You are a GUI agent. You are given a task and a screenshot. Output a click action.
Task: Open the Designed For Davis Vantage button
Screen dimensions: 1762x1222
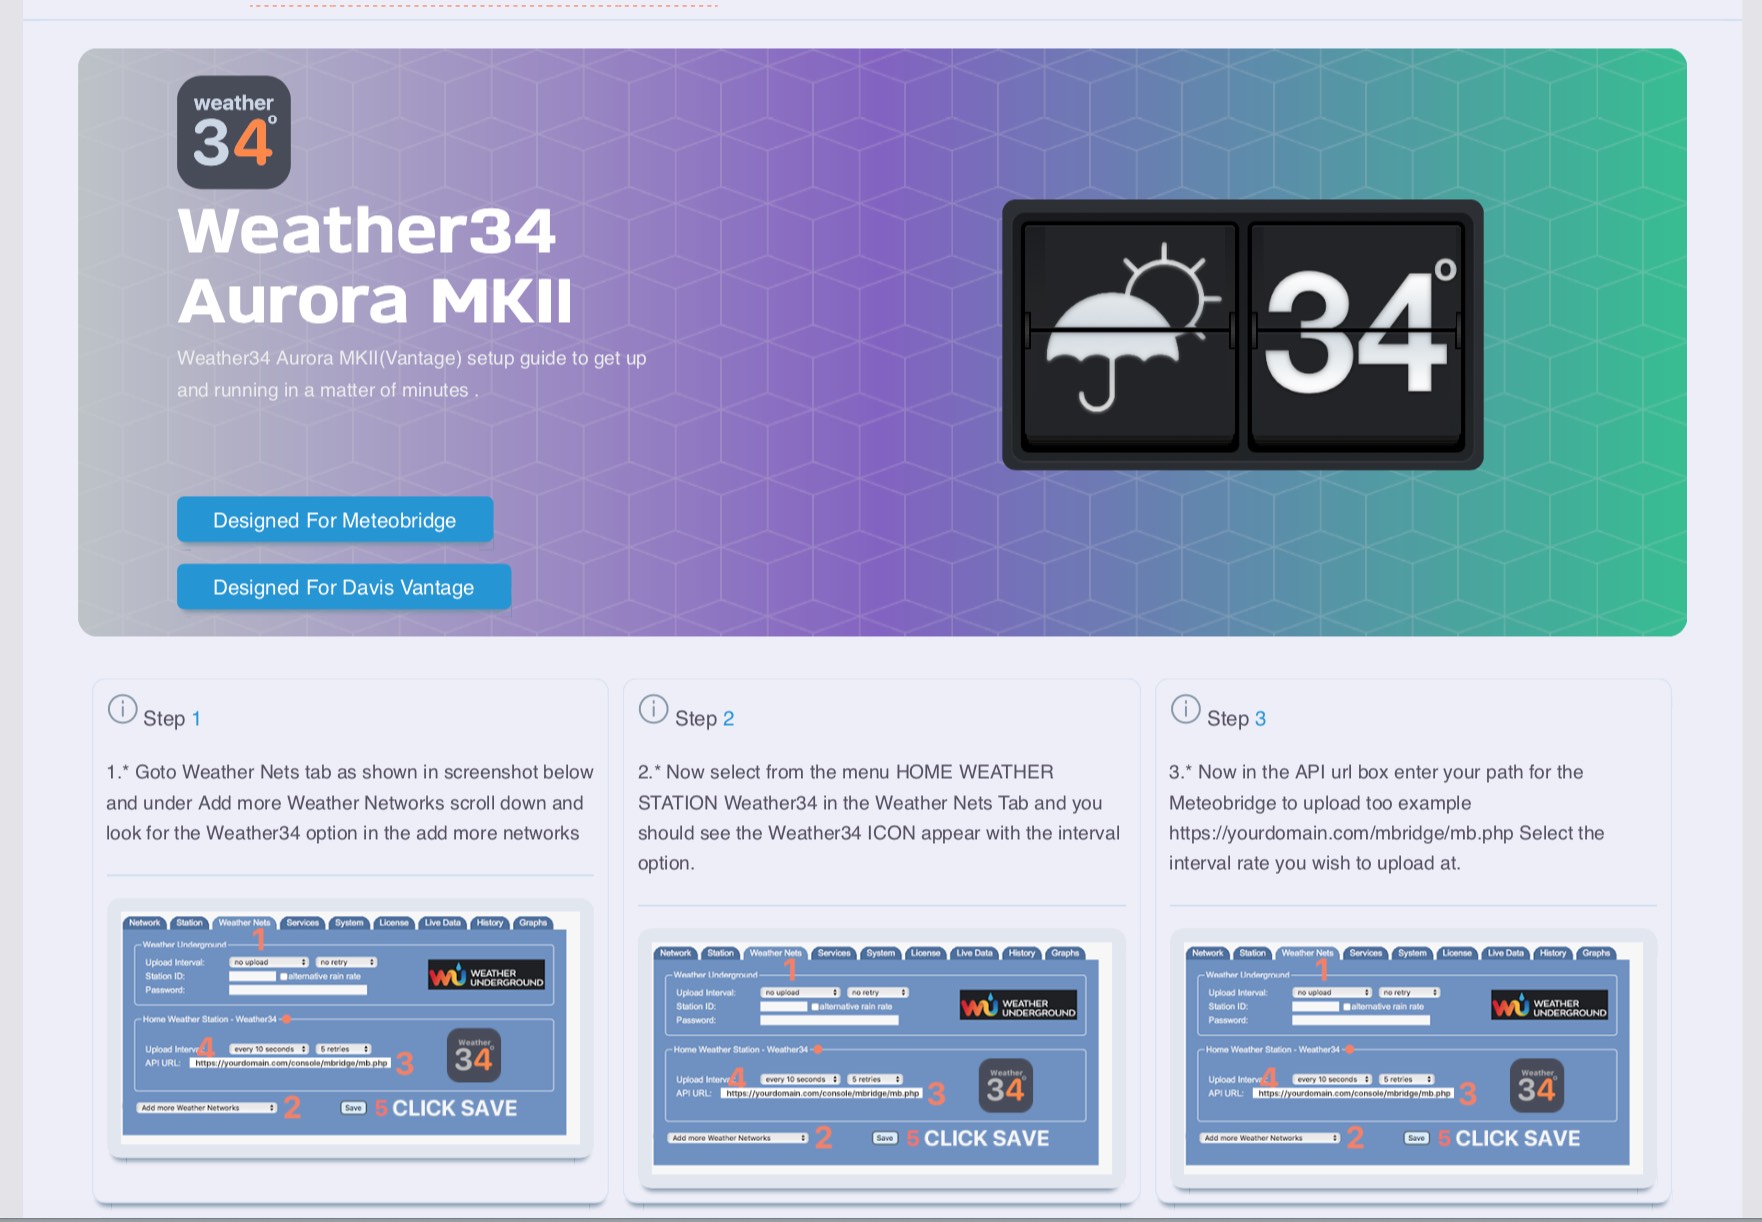[344, 587]
